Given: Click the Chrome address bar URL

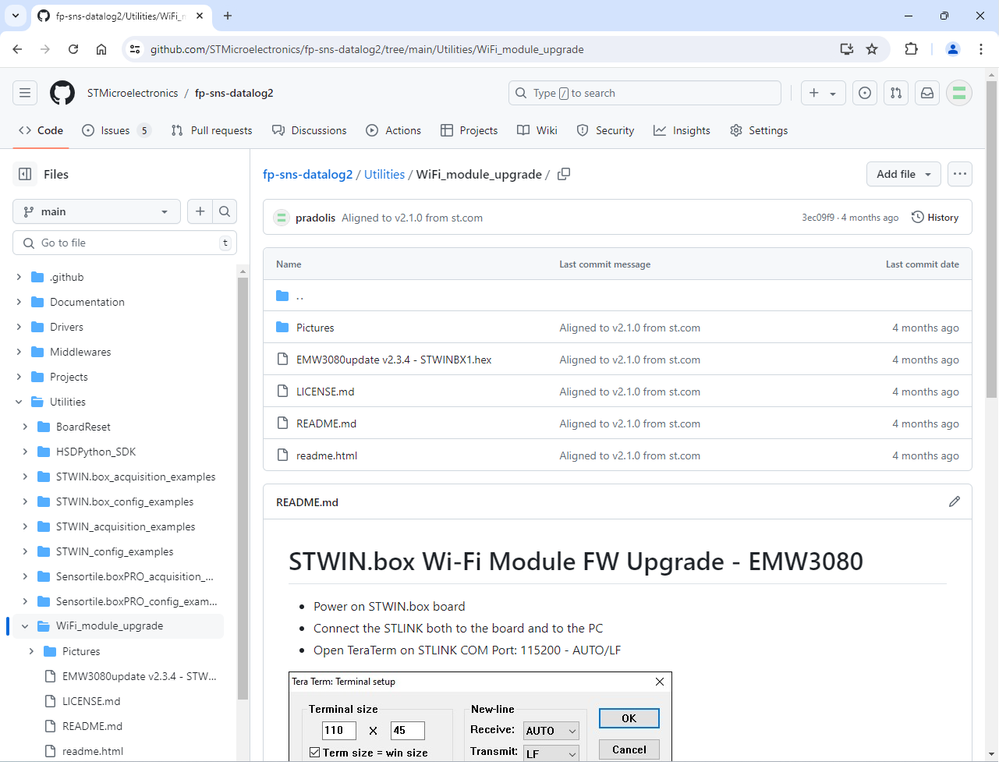Looking at the screenshot, I should [367, 49].
